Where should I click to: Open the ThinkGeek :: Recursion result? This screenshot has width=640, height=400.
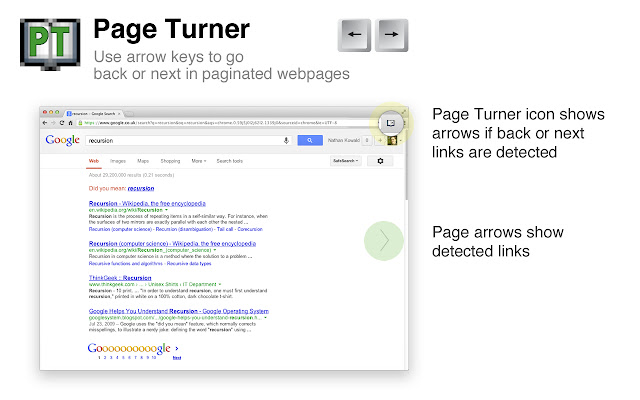pos(120,278)
